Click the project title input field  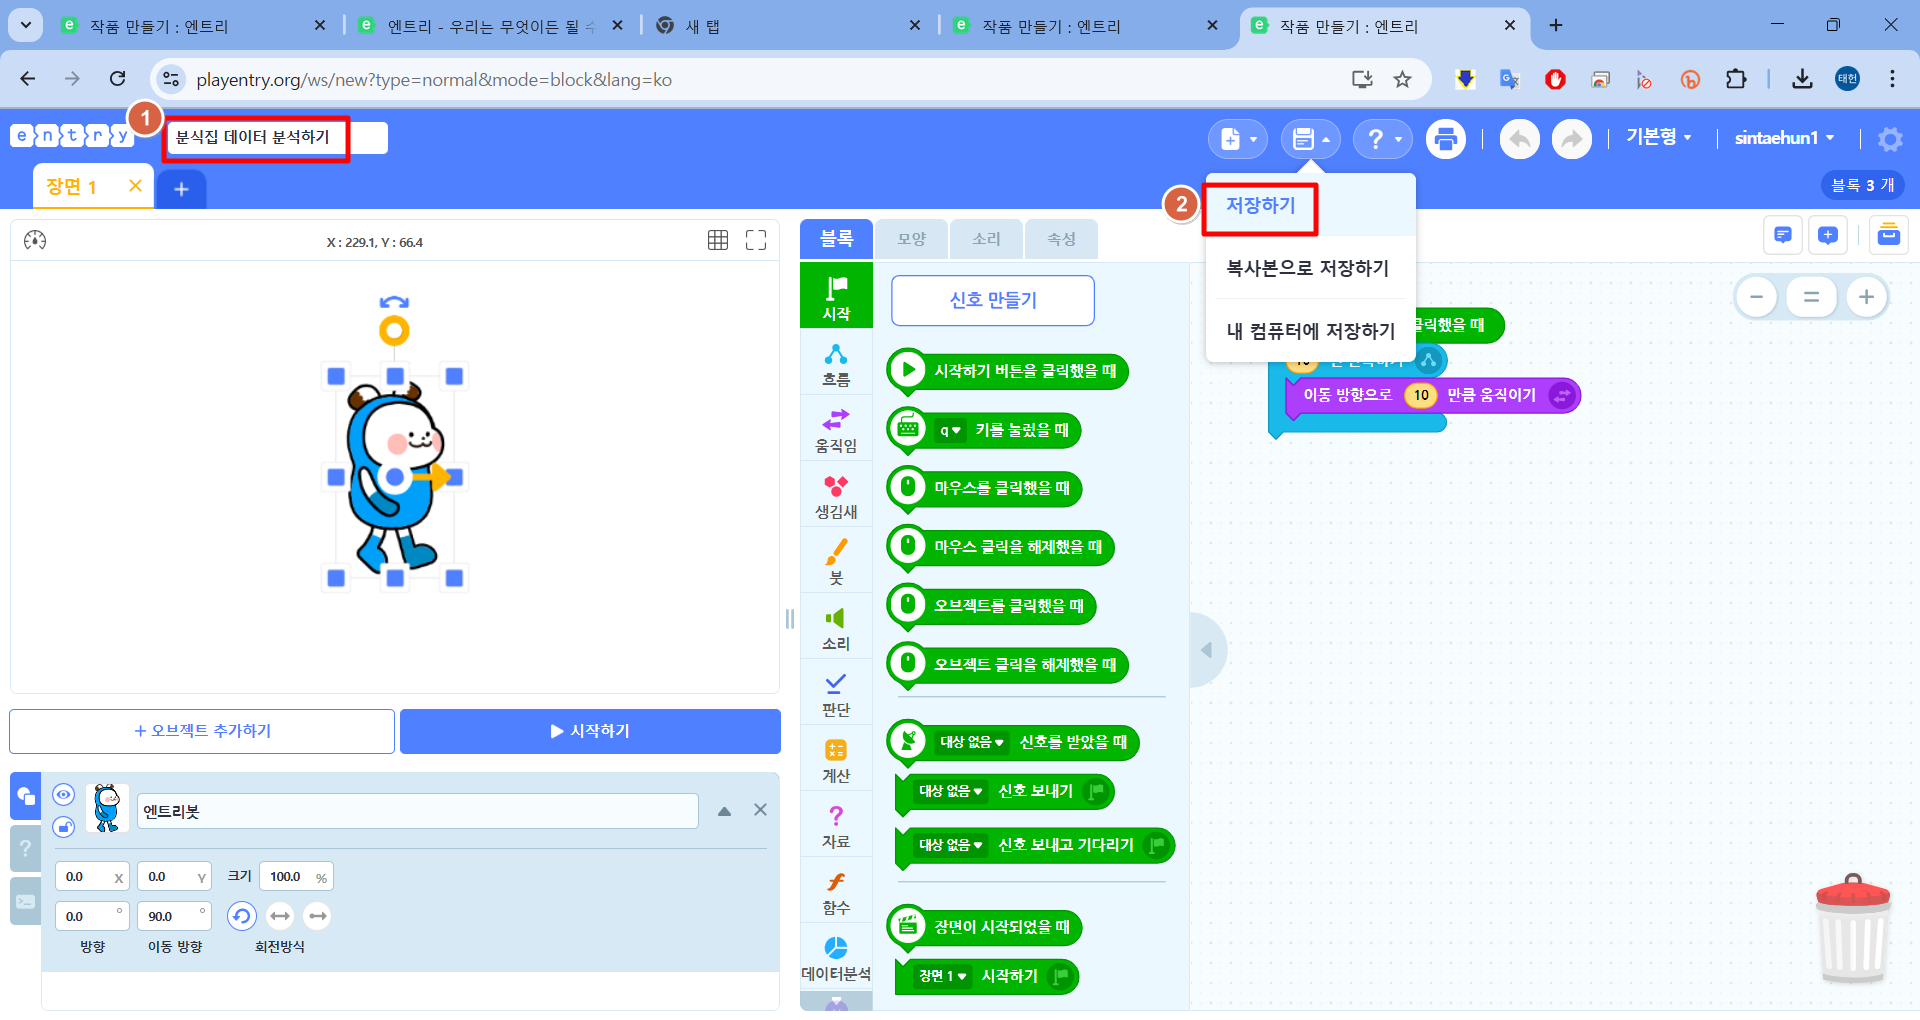[x=277, y=138]
